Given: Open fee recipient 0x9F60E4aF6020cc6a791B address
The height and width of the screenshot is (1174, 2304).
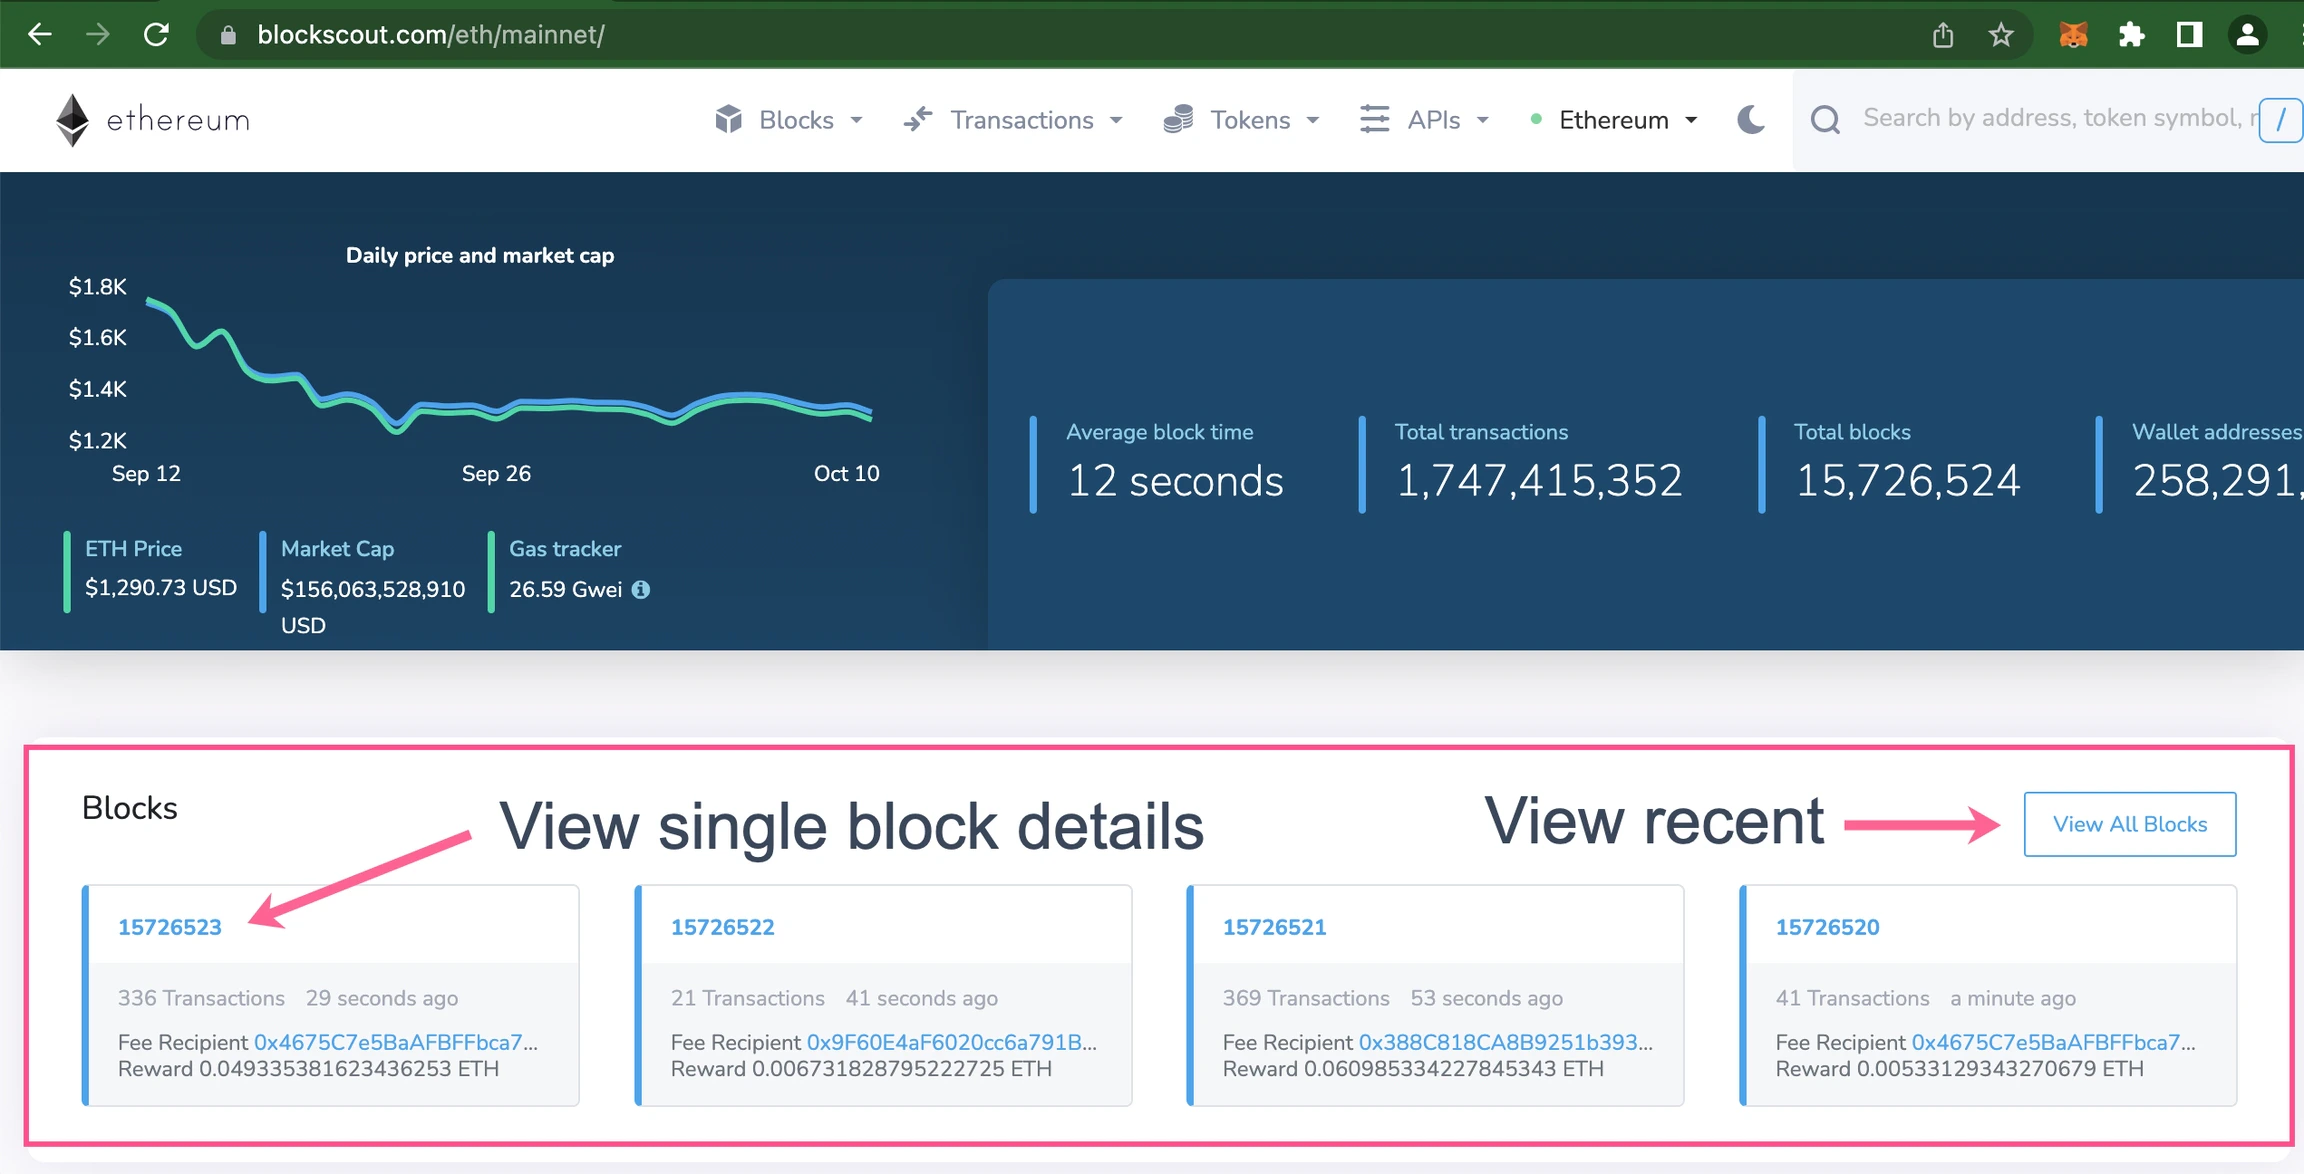Looking at the screenshot, I should 950,1042.
